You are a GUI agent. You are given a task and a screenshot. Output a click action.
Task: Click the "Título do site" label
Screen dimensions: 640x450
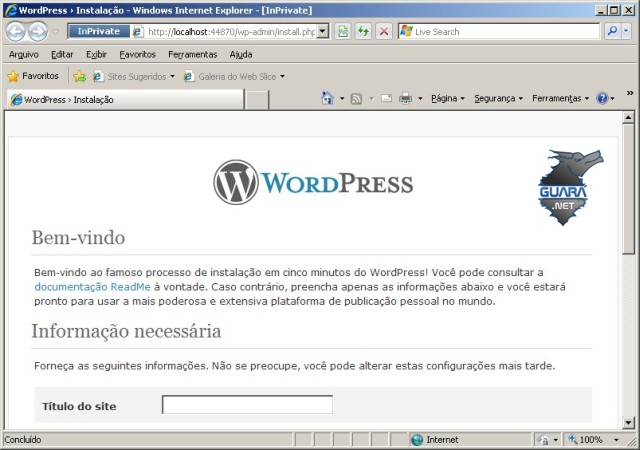point(79,406)
